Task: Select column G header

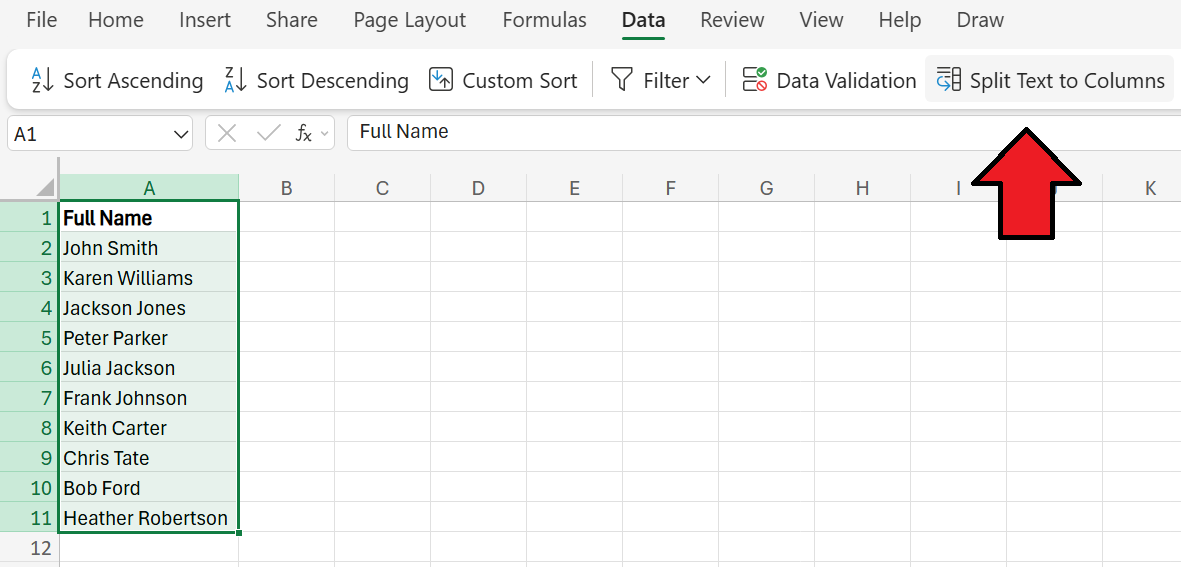Action: click(767, 188)
